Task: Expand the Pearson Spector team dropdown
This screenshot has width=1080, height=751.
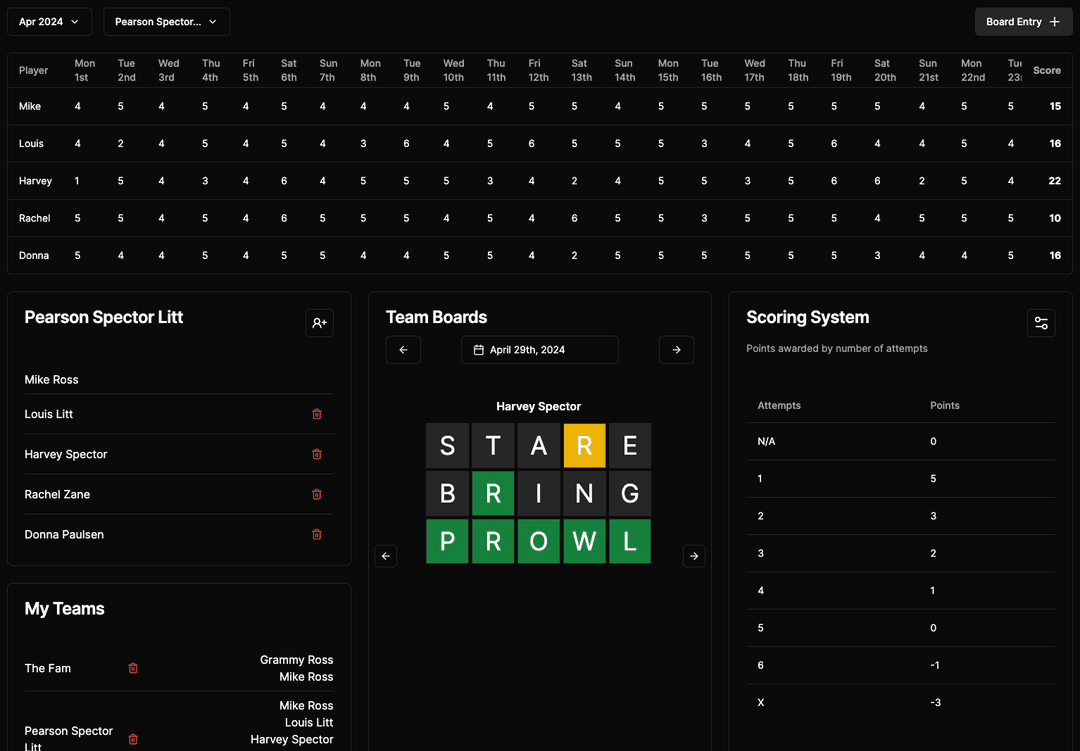Action: pyautogui.click(x=166, y=22)
